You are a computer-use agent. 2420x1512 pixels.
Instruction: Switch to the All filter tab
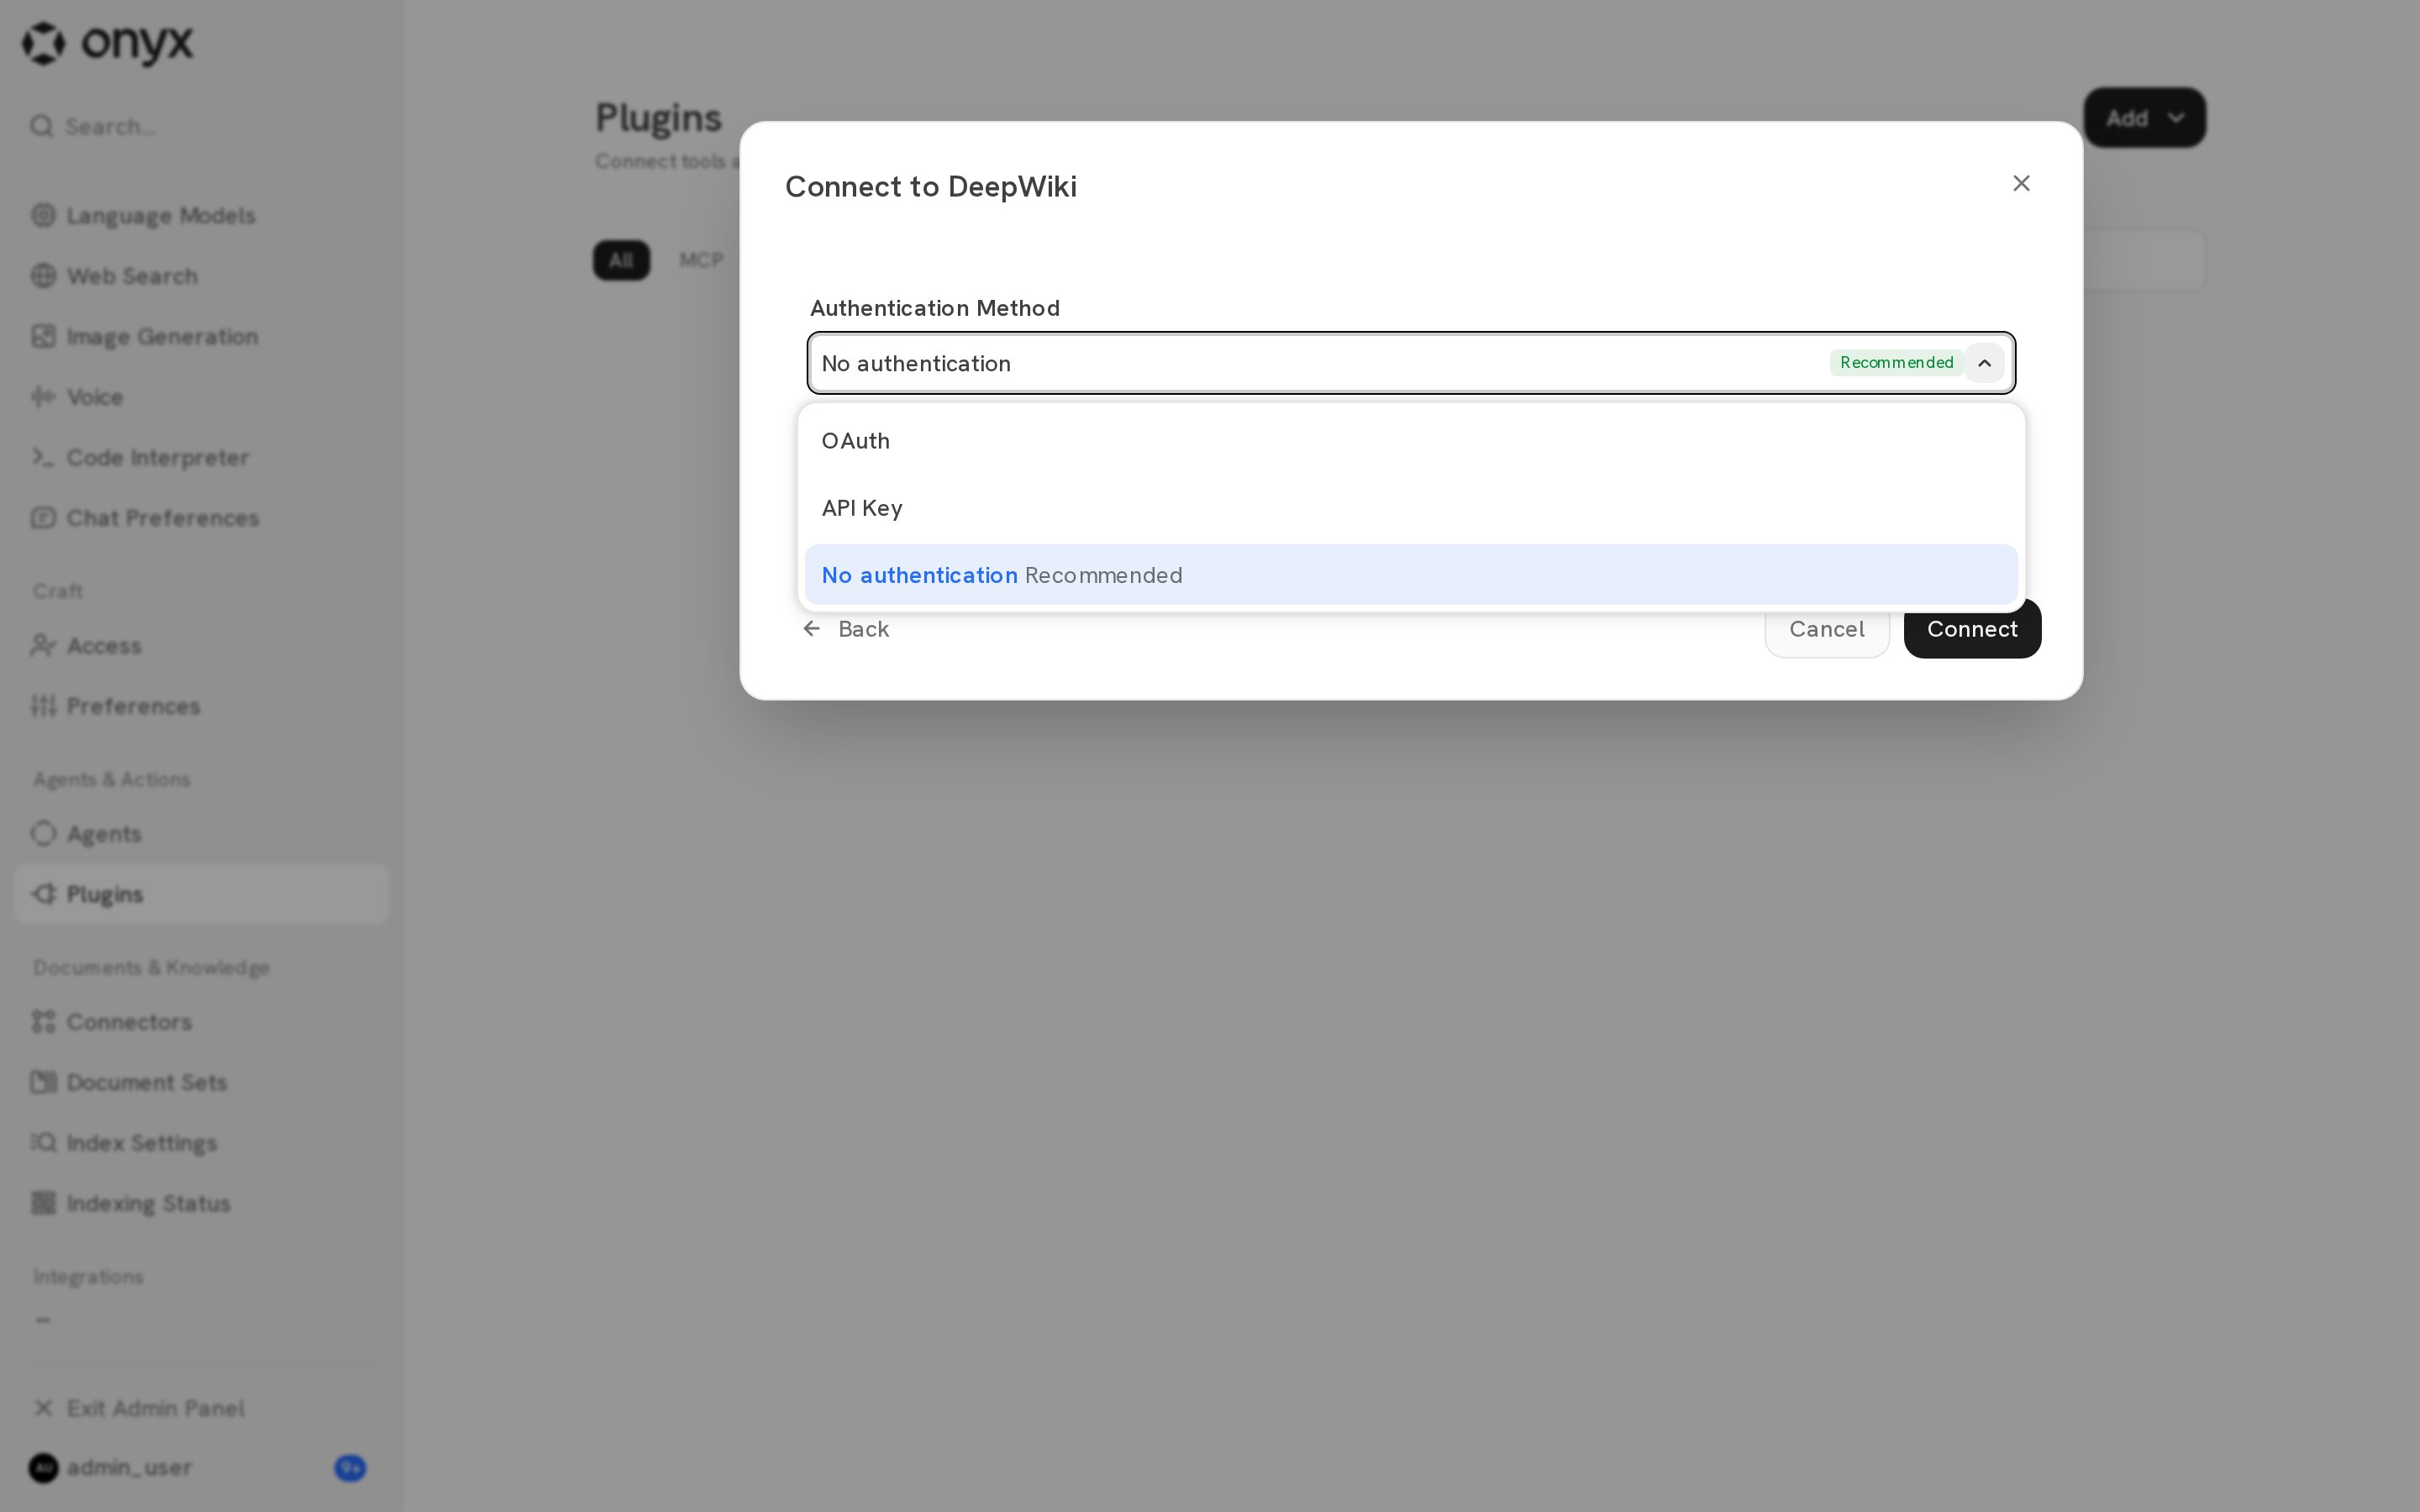[x=621, y=260]
